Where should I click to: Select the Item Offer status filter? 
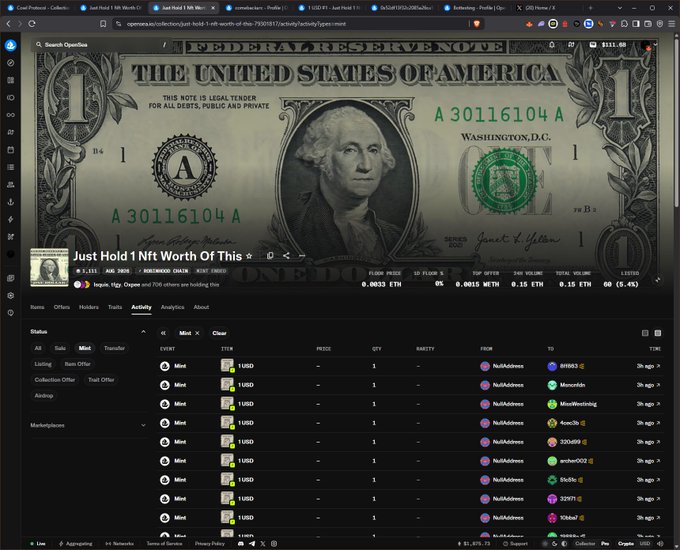(78, 364)
